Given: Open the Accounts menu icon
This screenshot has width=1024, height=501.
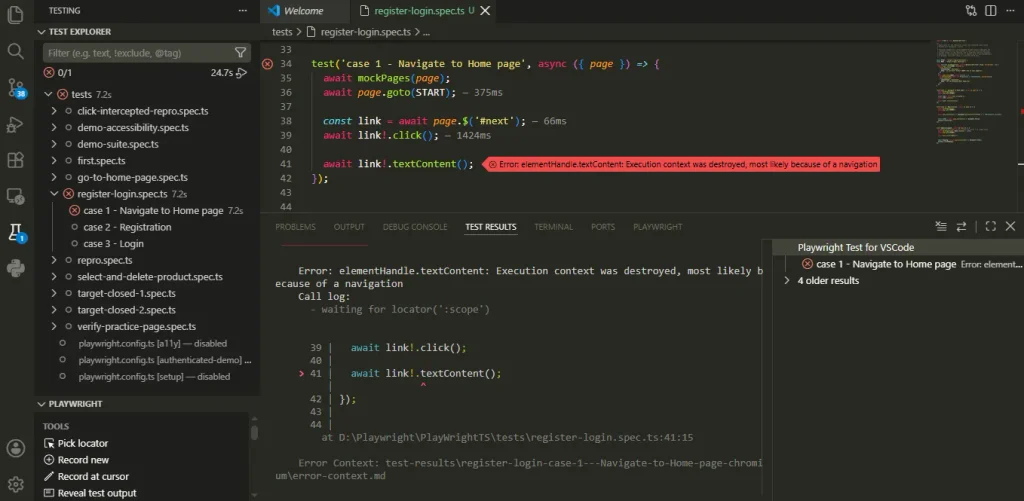Looking at the screenshot, I should [15, 448].
